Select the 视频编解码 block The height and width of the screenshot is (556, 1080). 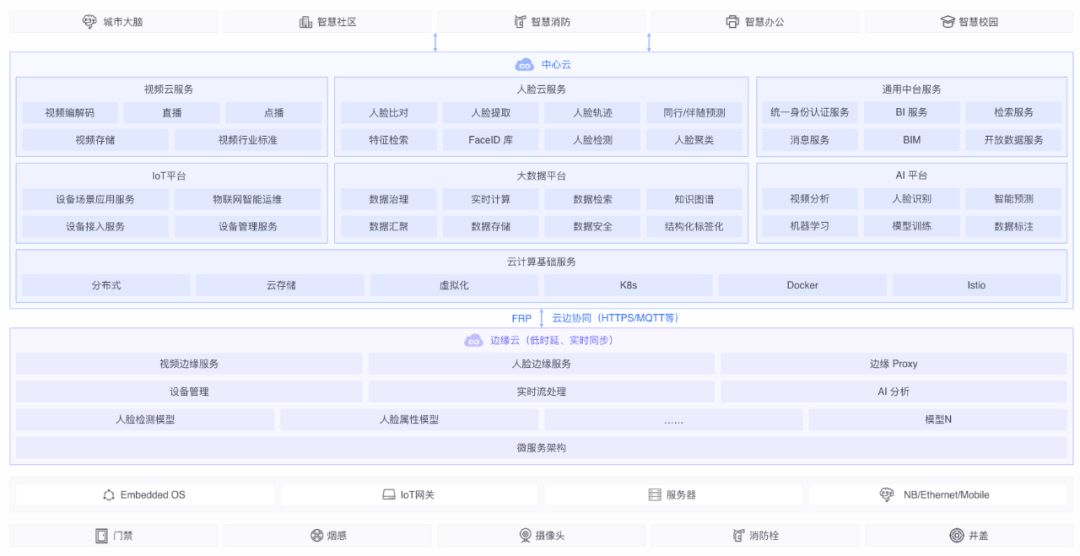pyautogui.click(x=70, y=112)
